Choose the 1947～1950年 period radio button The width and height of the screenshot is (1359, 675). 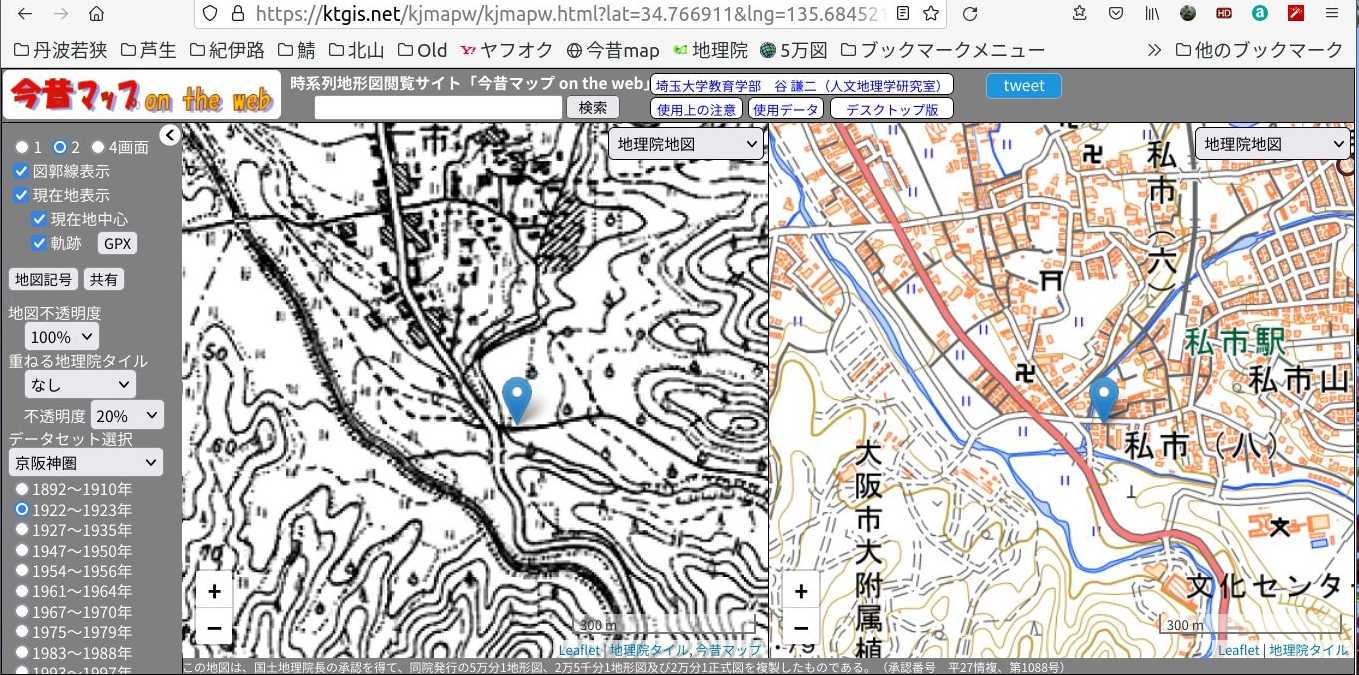coord(22,551)
